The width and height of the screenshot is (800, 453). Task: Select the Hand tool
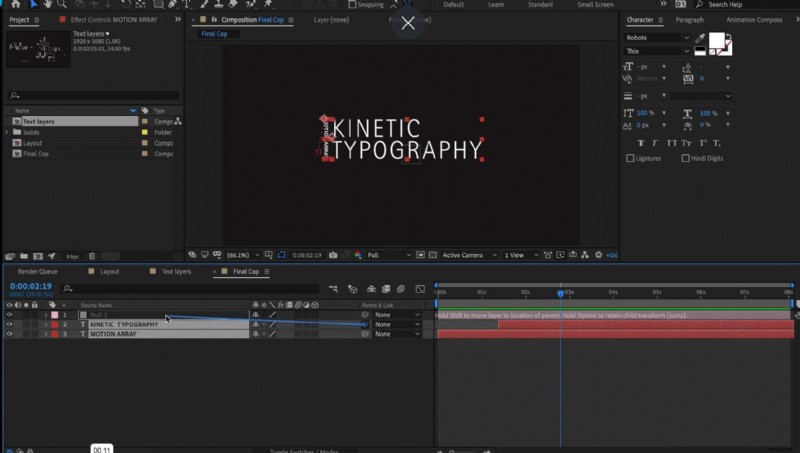click(x=47, y=4)
